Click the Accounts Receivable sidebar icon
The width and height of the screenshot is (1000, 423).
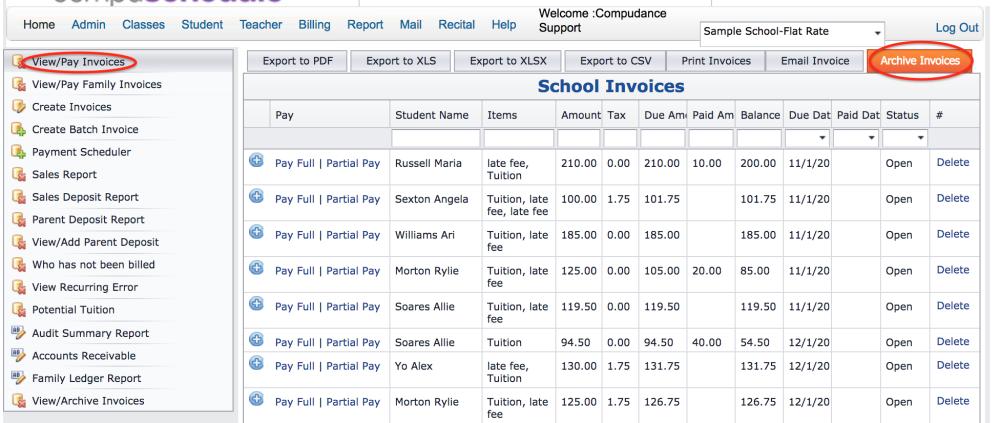click(18, 355)
